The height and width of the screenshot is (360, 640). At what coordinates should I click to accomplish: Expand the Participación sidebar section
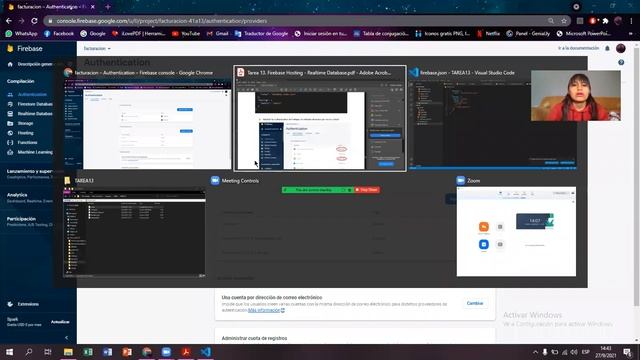coord(29,221)
